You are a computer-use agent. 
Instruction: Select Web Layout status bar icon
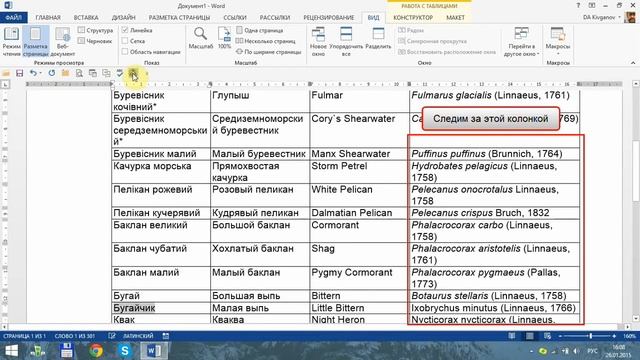click(547, 336)
